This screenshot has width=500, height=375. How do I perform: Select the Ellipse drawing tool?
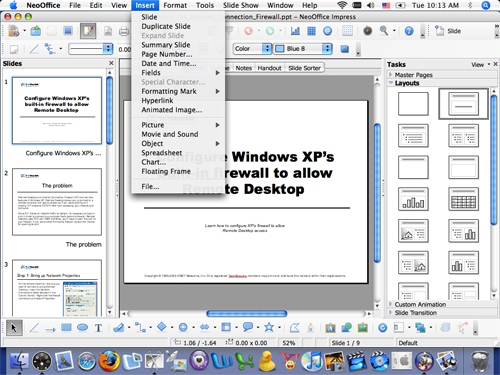click(x=82, y=328)
